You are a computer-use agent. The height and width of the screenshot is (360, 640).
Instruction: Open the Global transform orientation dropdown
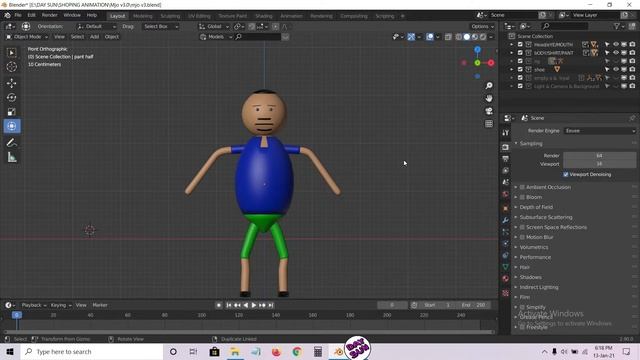click(x=214, y=27)
